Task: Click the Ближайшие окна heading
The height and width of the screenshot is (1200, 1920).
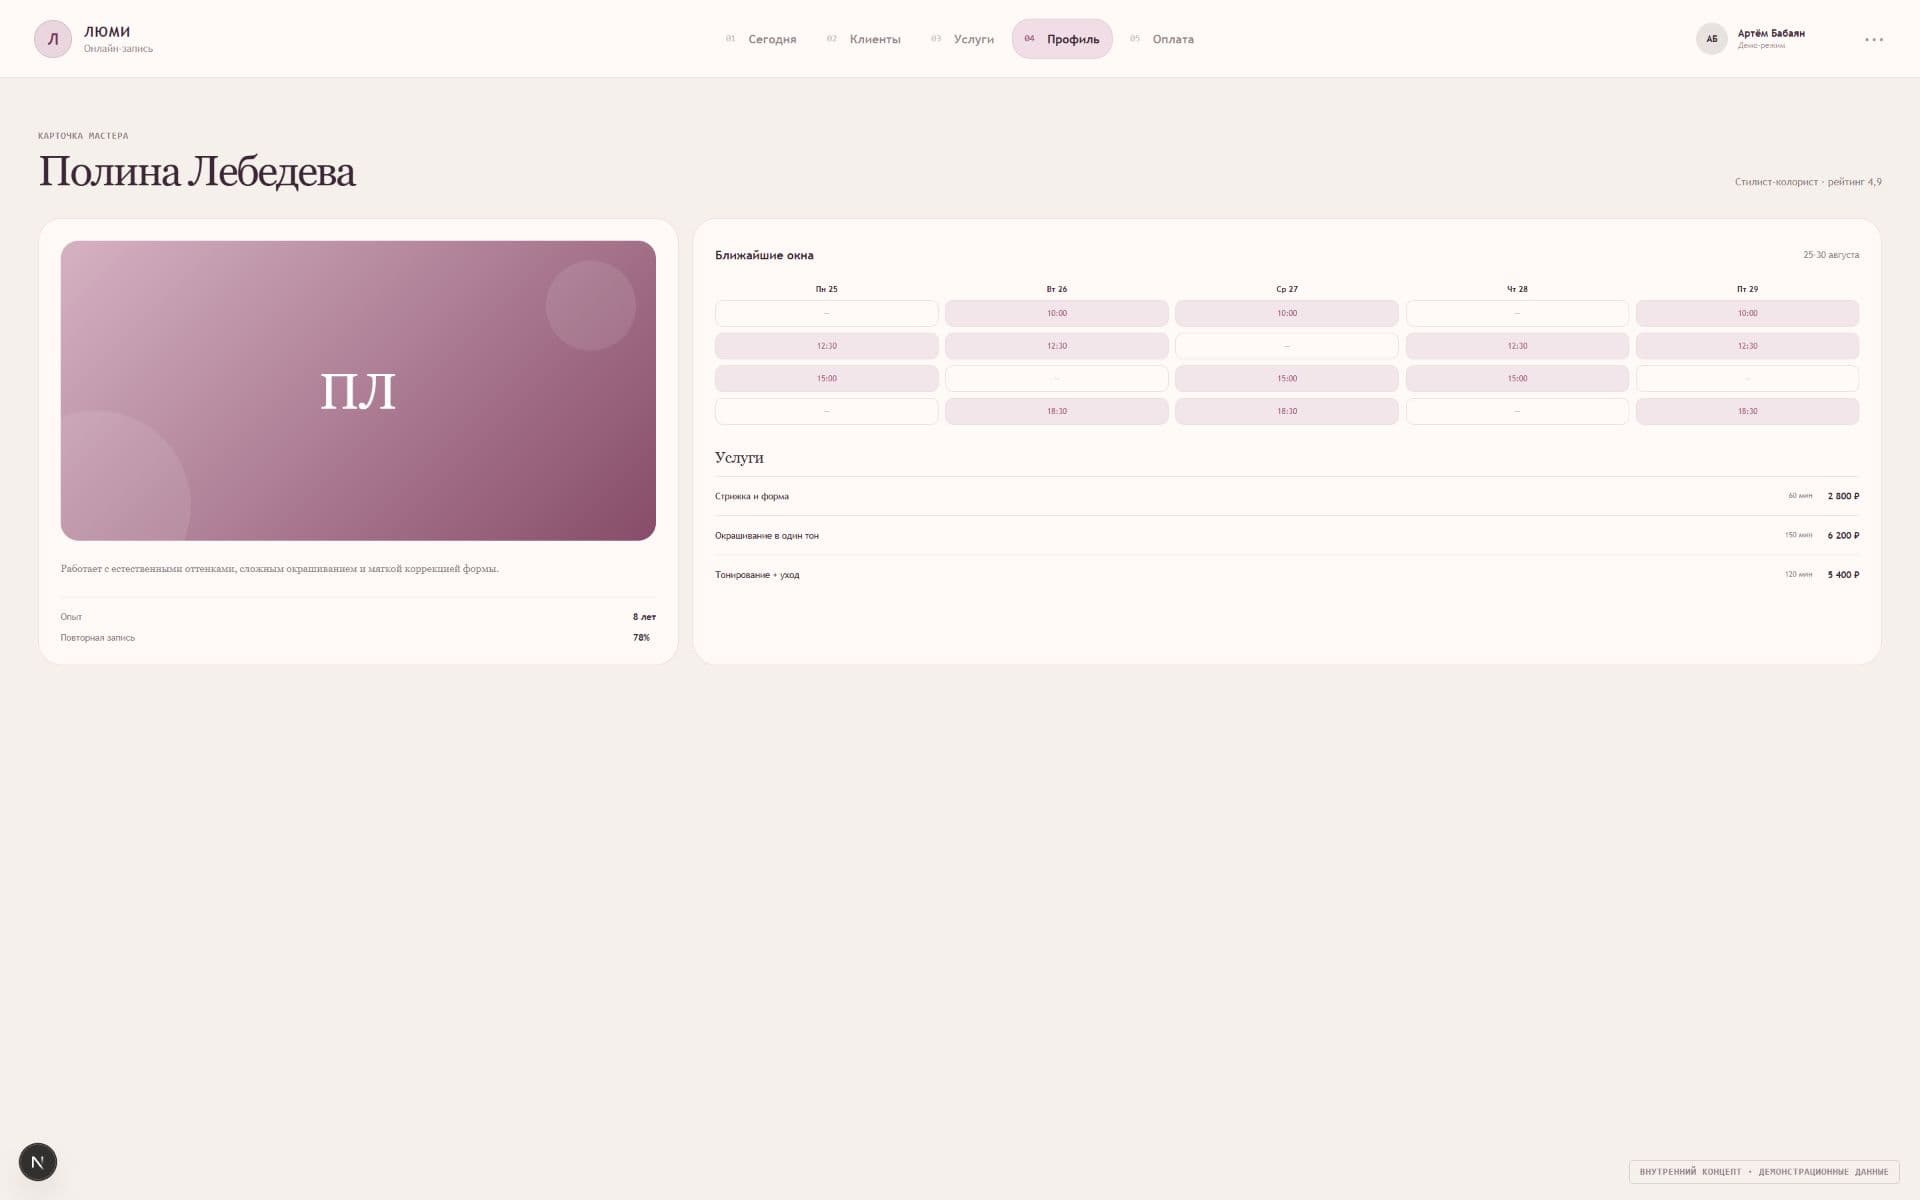Action: tap(764, 255)
